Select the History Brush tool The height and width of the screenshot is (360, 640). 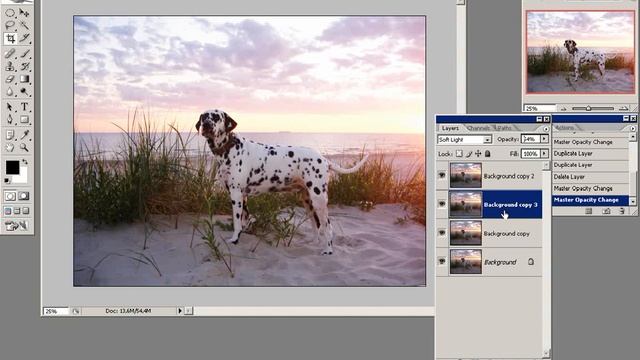[x=24, y=66]
